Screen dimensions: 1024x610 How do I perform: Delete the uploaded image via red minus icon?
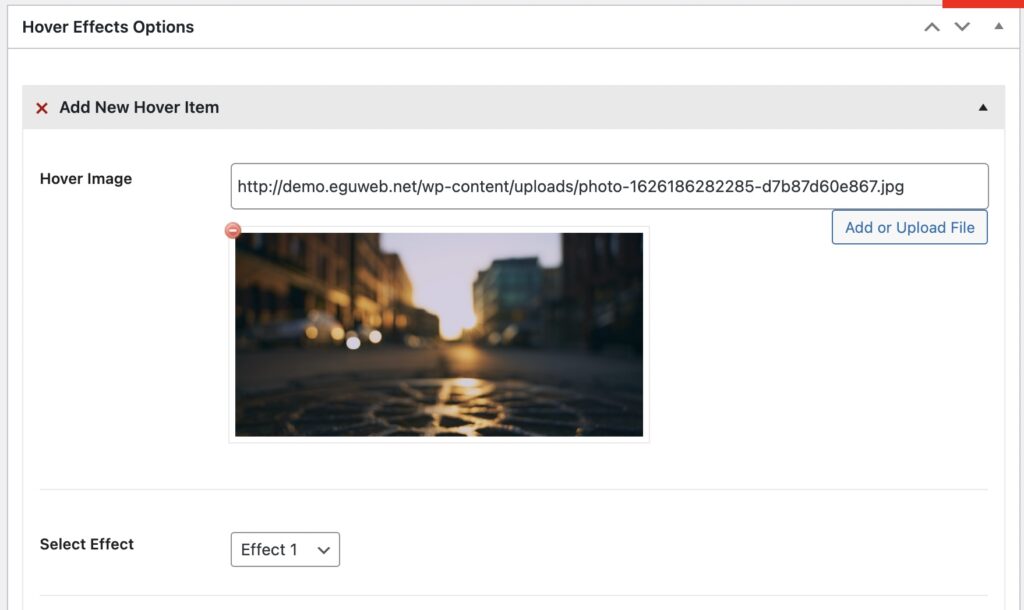pos(233,231)
